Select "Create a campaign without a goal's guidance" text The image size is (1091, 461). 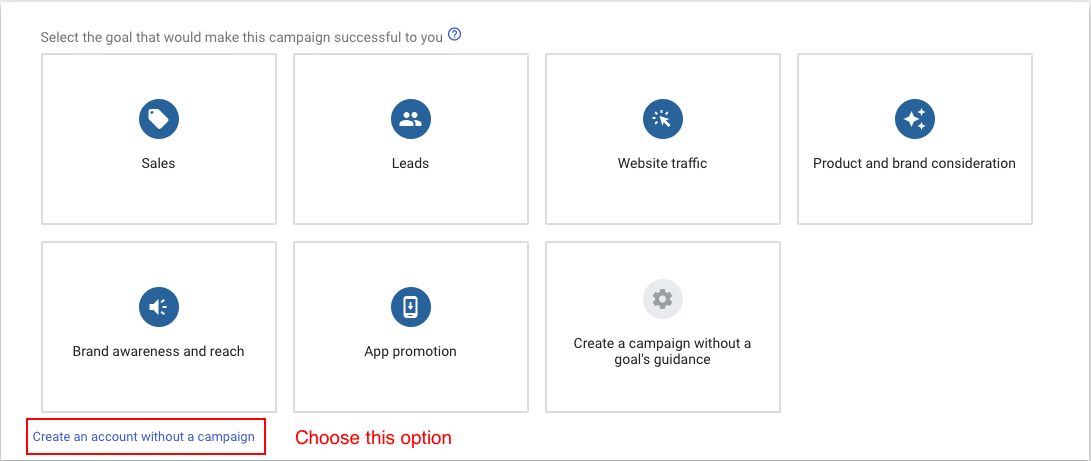(662, 351)
